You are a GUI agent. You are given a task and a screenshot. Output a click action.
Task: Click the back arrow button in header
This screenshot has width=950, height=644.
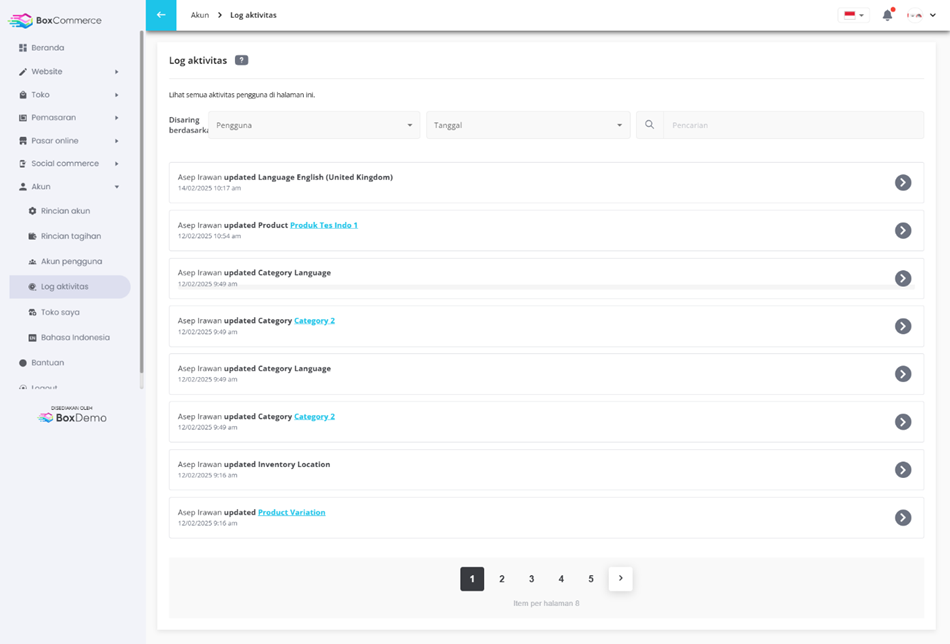pyautogui.click(x=161, y=15)
